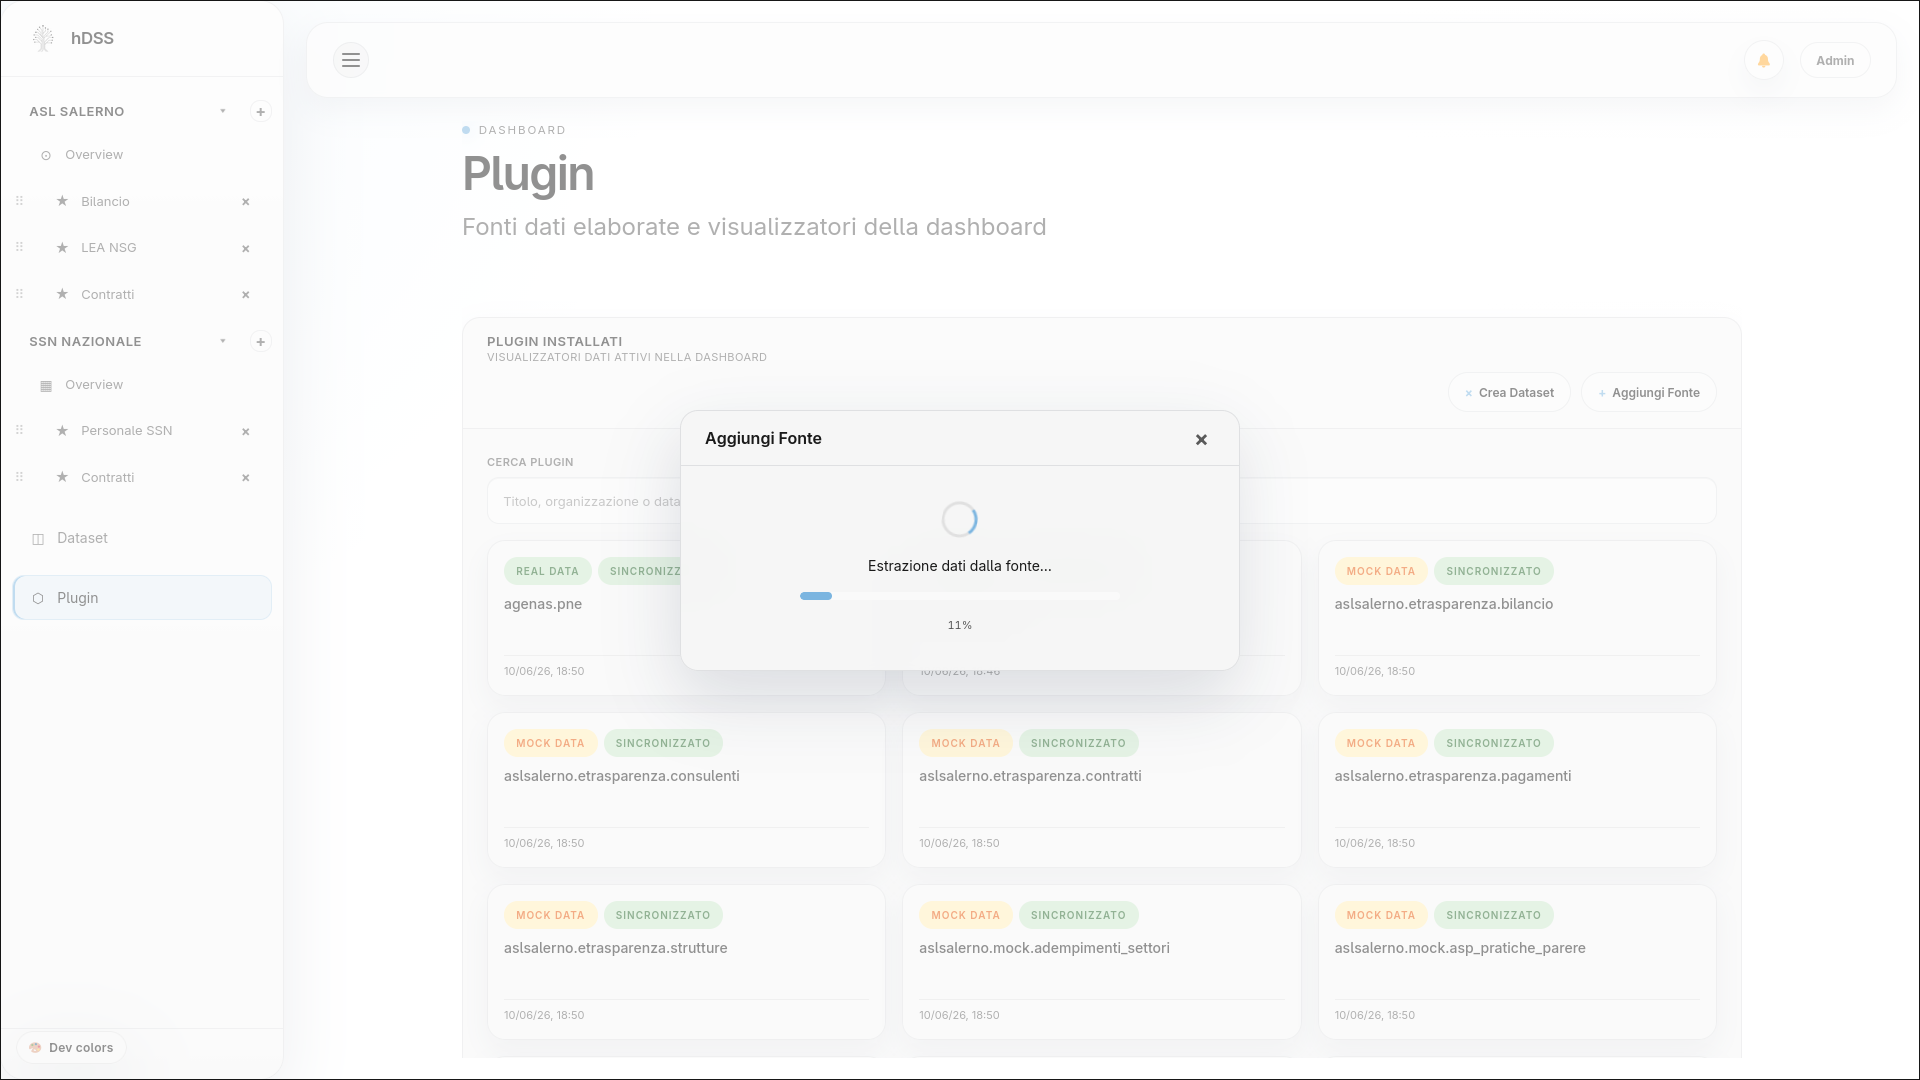
Task: Open aslsalerno.etrasparenza.bilancio plugin card
Action: (x=1517, y=618)
